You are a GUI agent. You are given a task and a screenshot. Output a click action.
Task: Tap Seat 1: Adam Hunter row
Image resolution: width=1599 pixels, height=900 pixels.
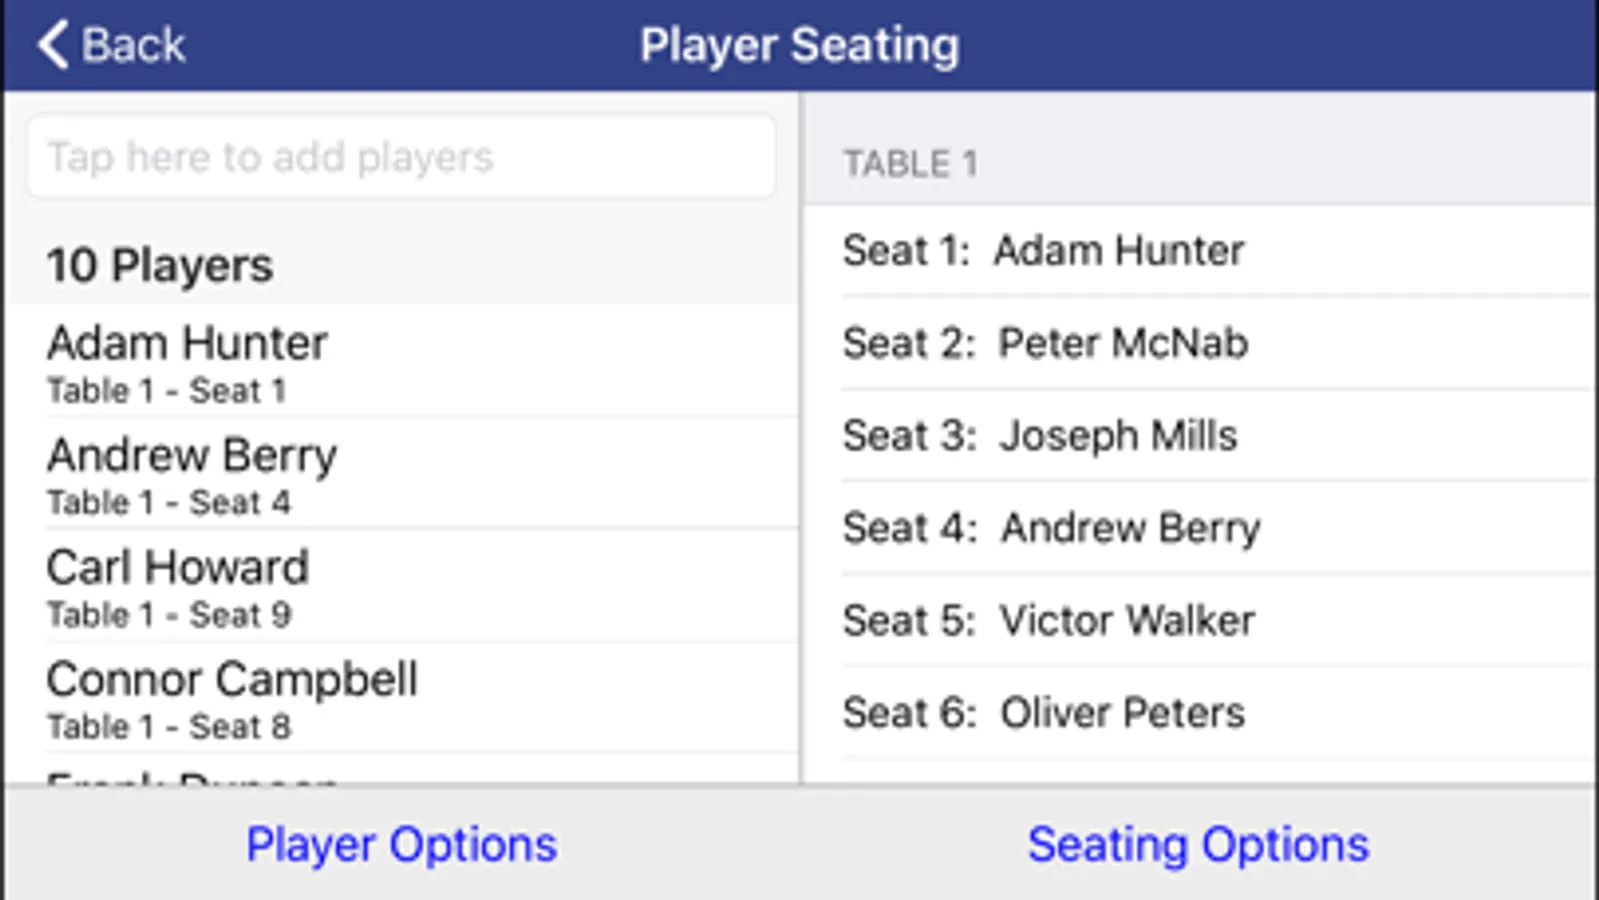click(1198, 251)
